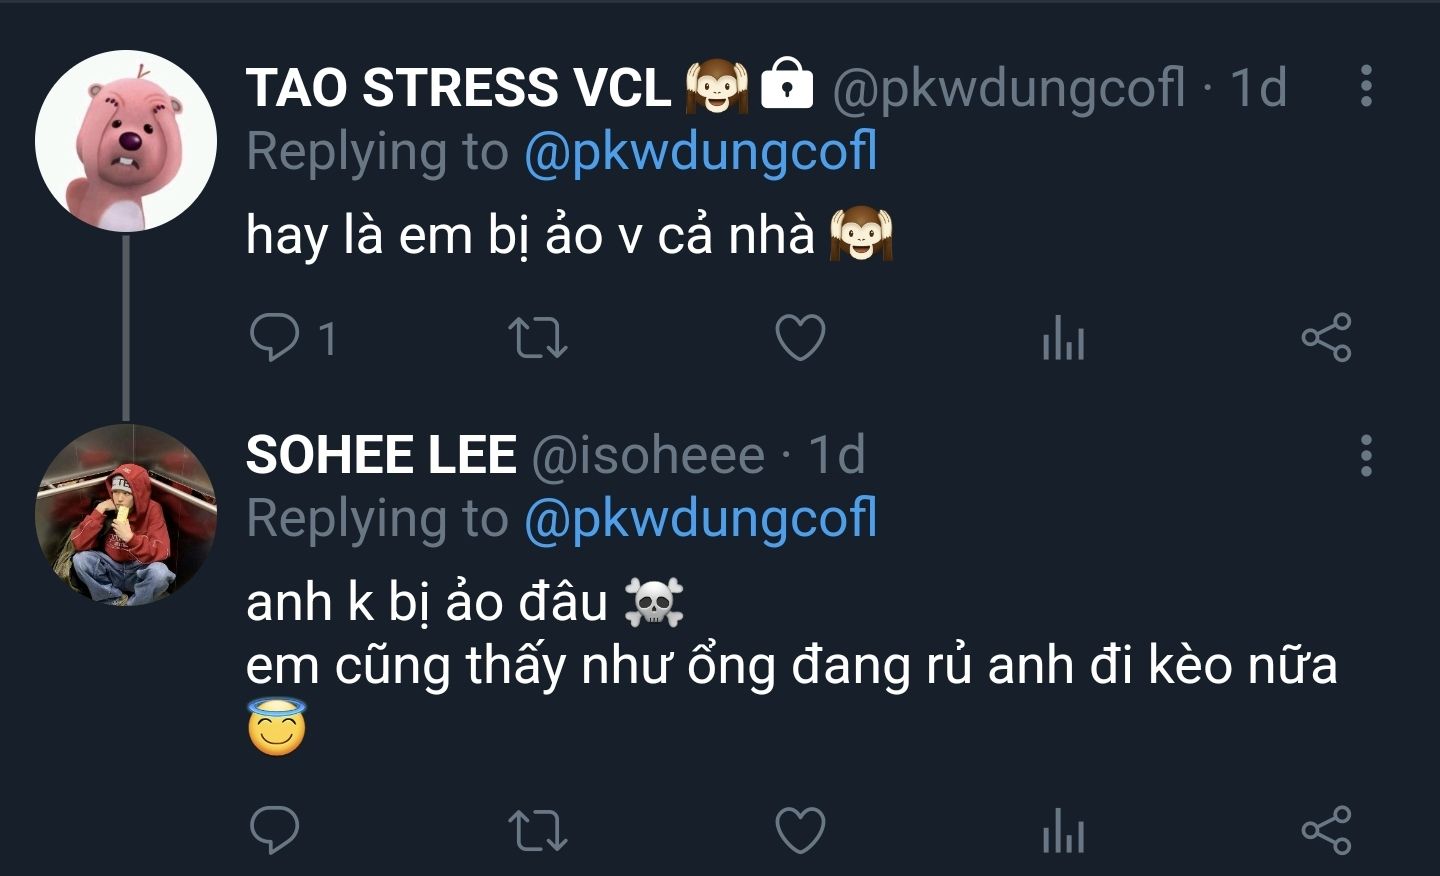Open SOHEE LEE's profile picture

tap(126, 515)
